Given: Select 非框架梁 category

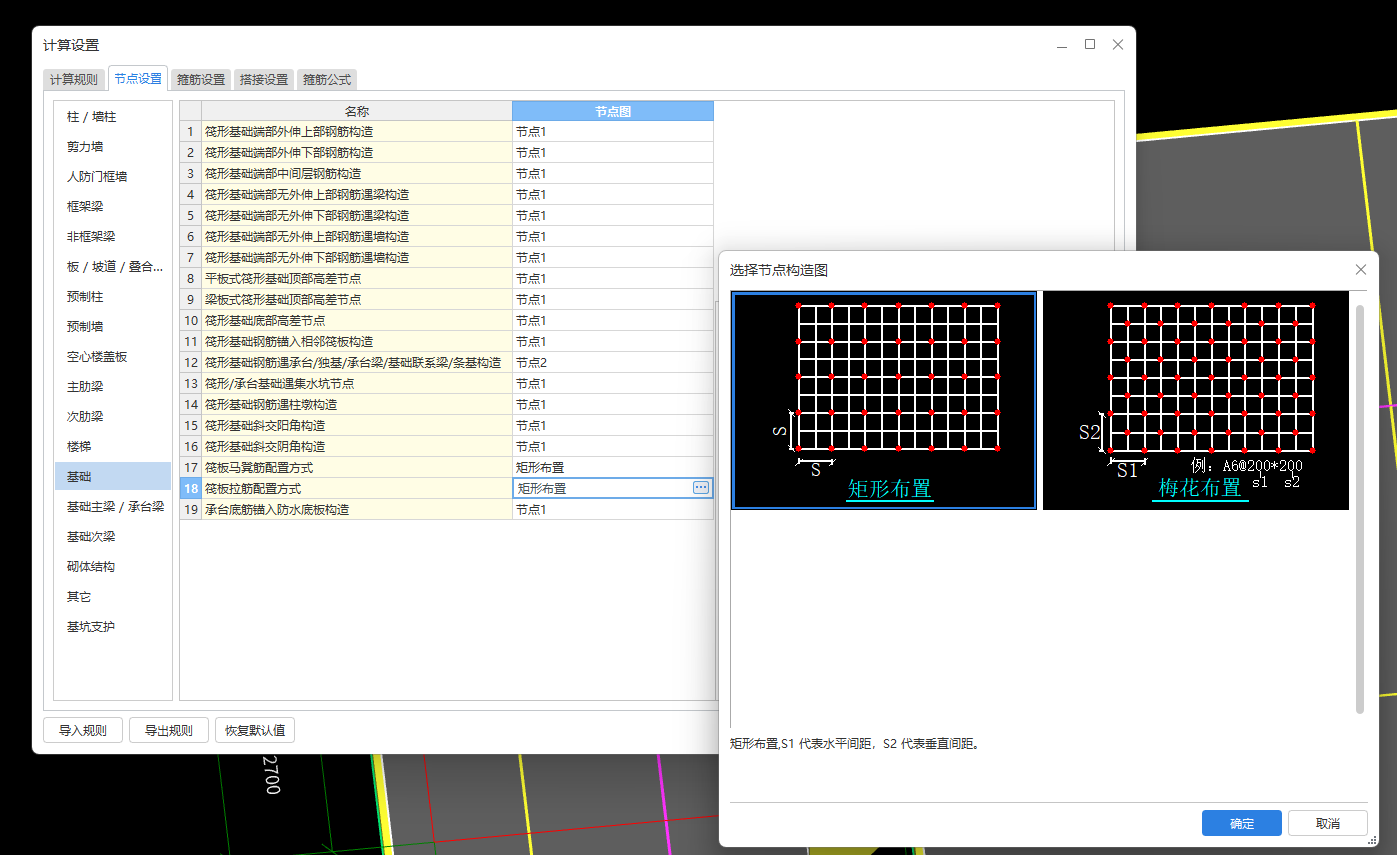Looking at the screenshot, I should point(113,237).
